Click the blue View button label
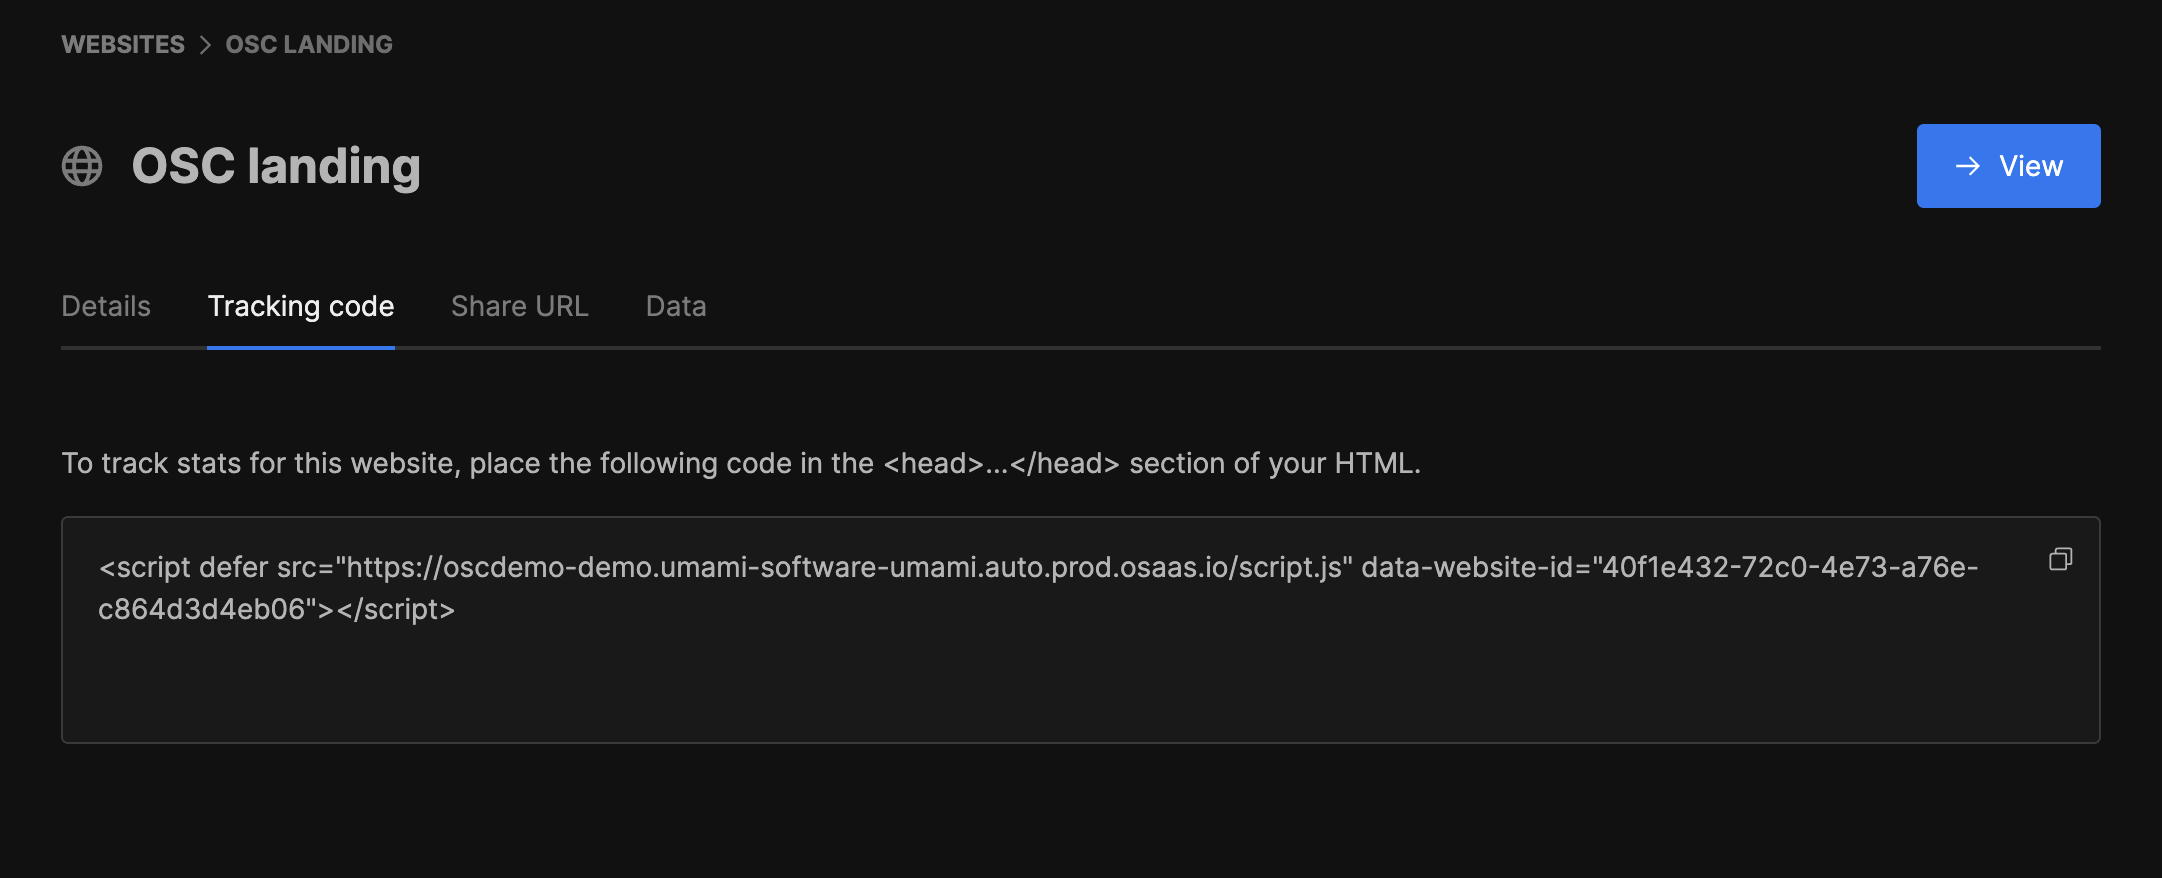 click(x=2031, y=166)
